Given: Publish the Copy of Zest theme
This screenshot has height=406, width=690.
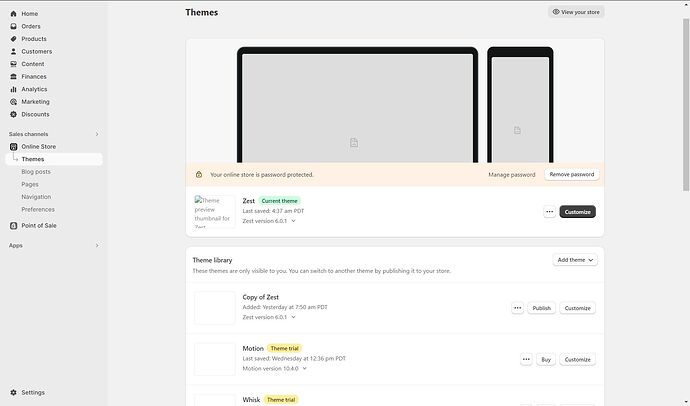Looking at the screenshot, I should pyautogui.click(x=541, y=308).
